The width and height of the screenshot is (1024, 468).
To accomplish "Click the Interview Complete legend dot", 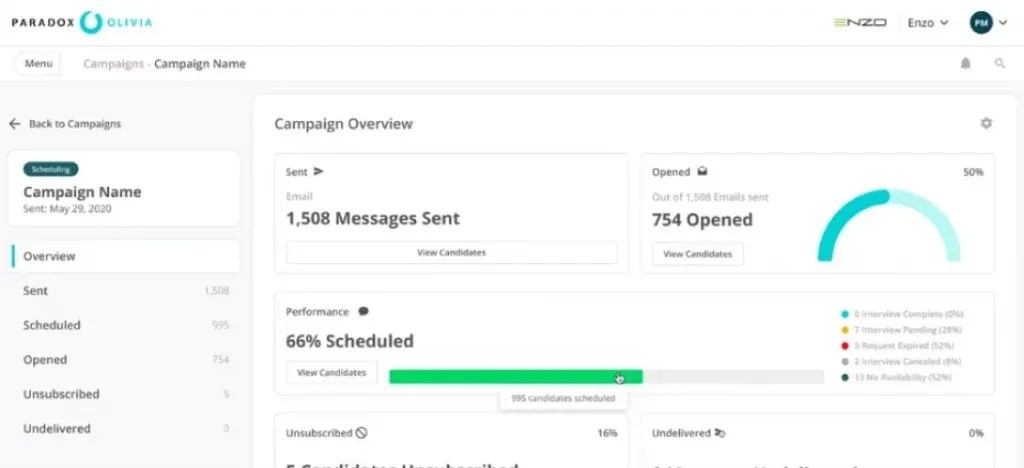I will pyautogui.click(x=845, y=314).
